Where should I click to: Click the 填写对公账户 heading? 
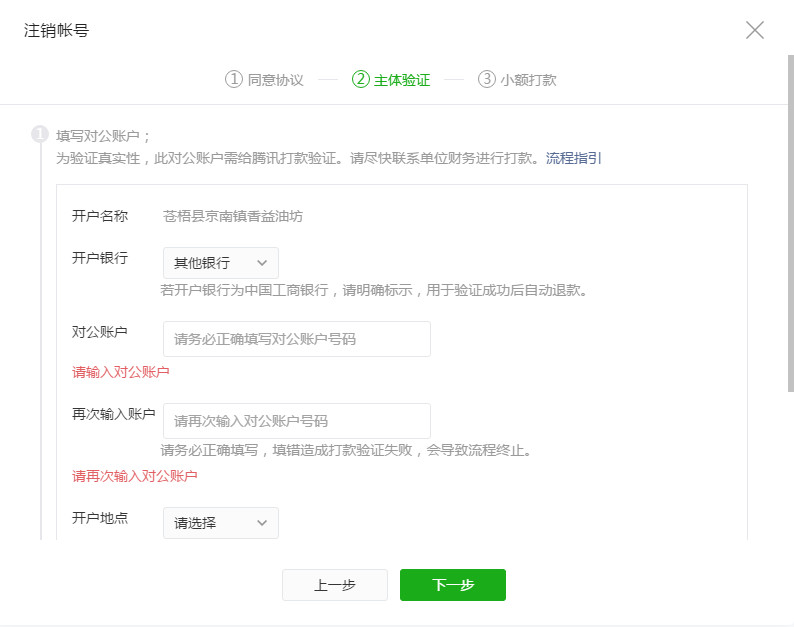pyautogui.click(x=103, y=136)
